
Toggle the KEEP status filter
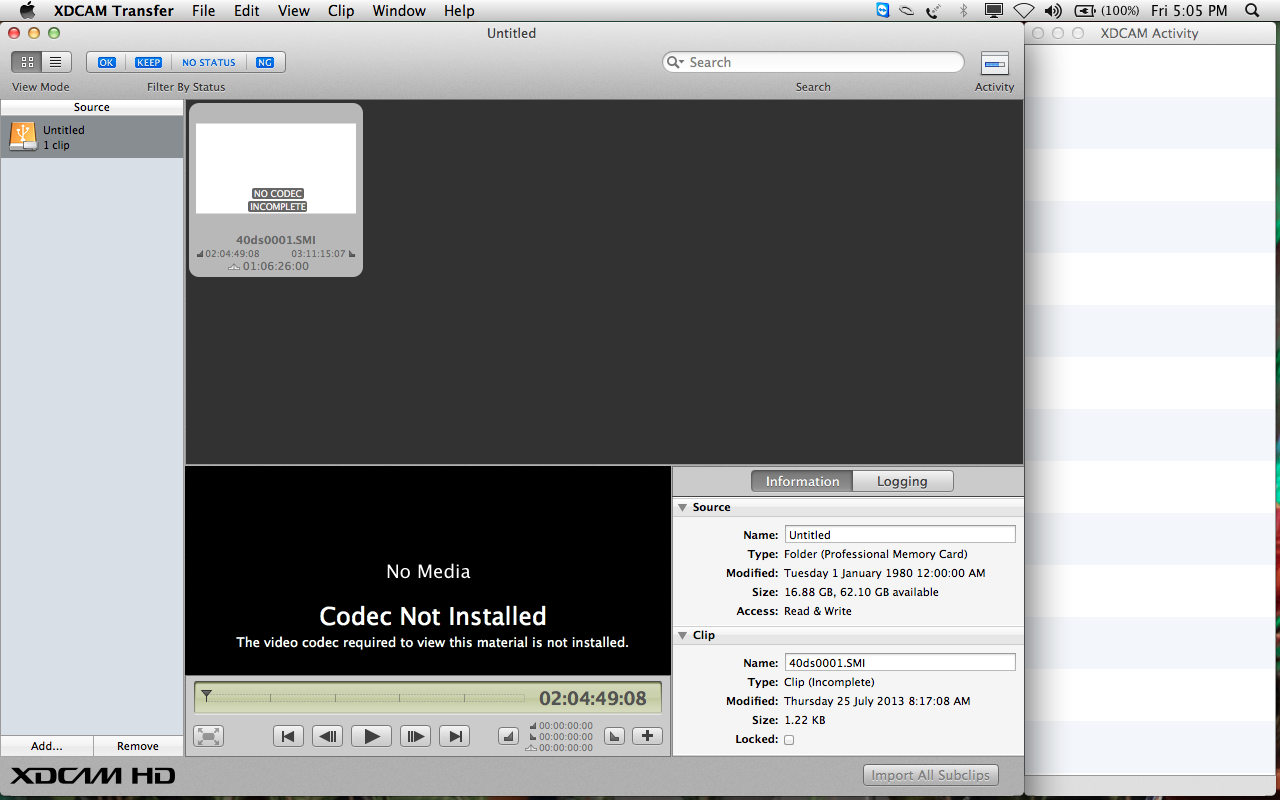point(149,62)
